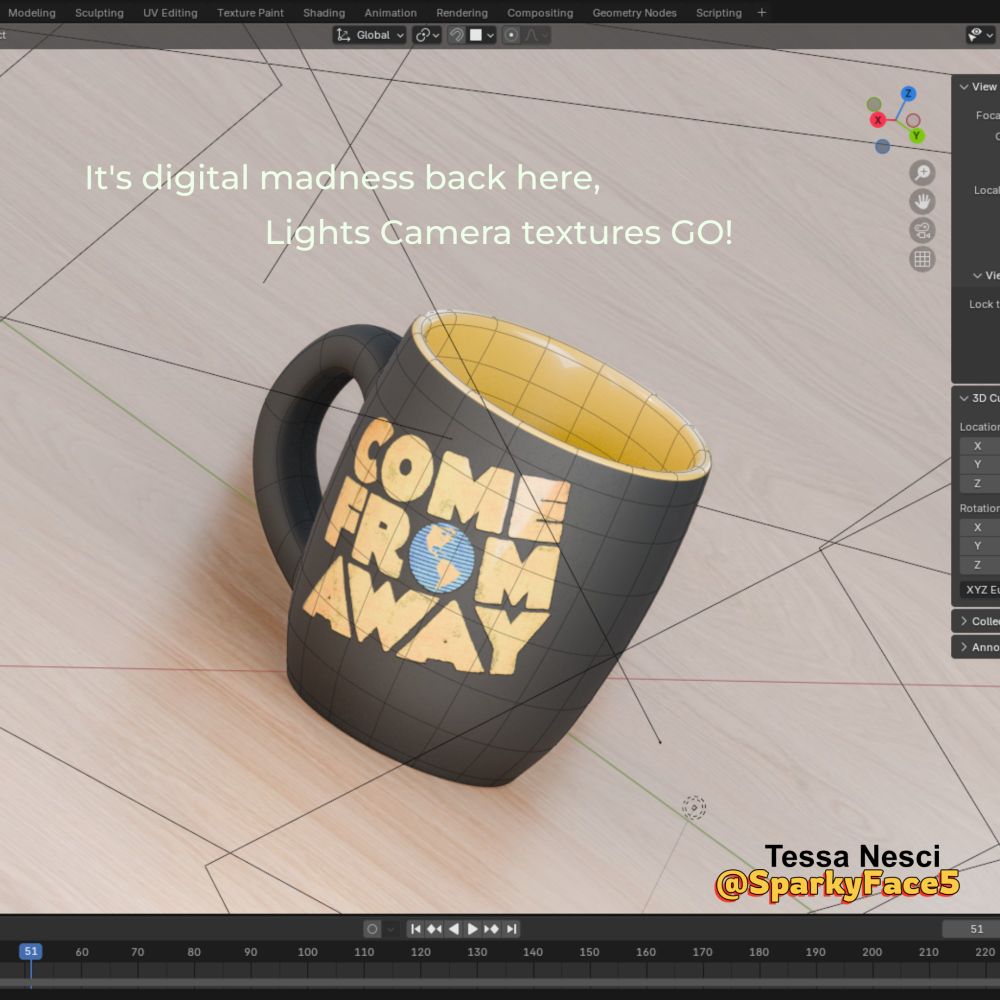Toggle the camera view icon
The image size is (1000, 1000).
tap(922, 230)
